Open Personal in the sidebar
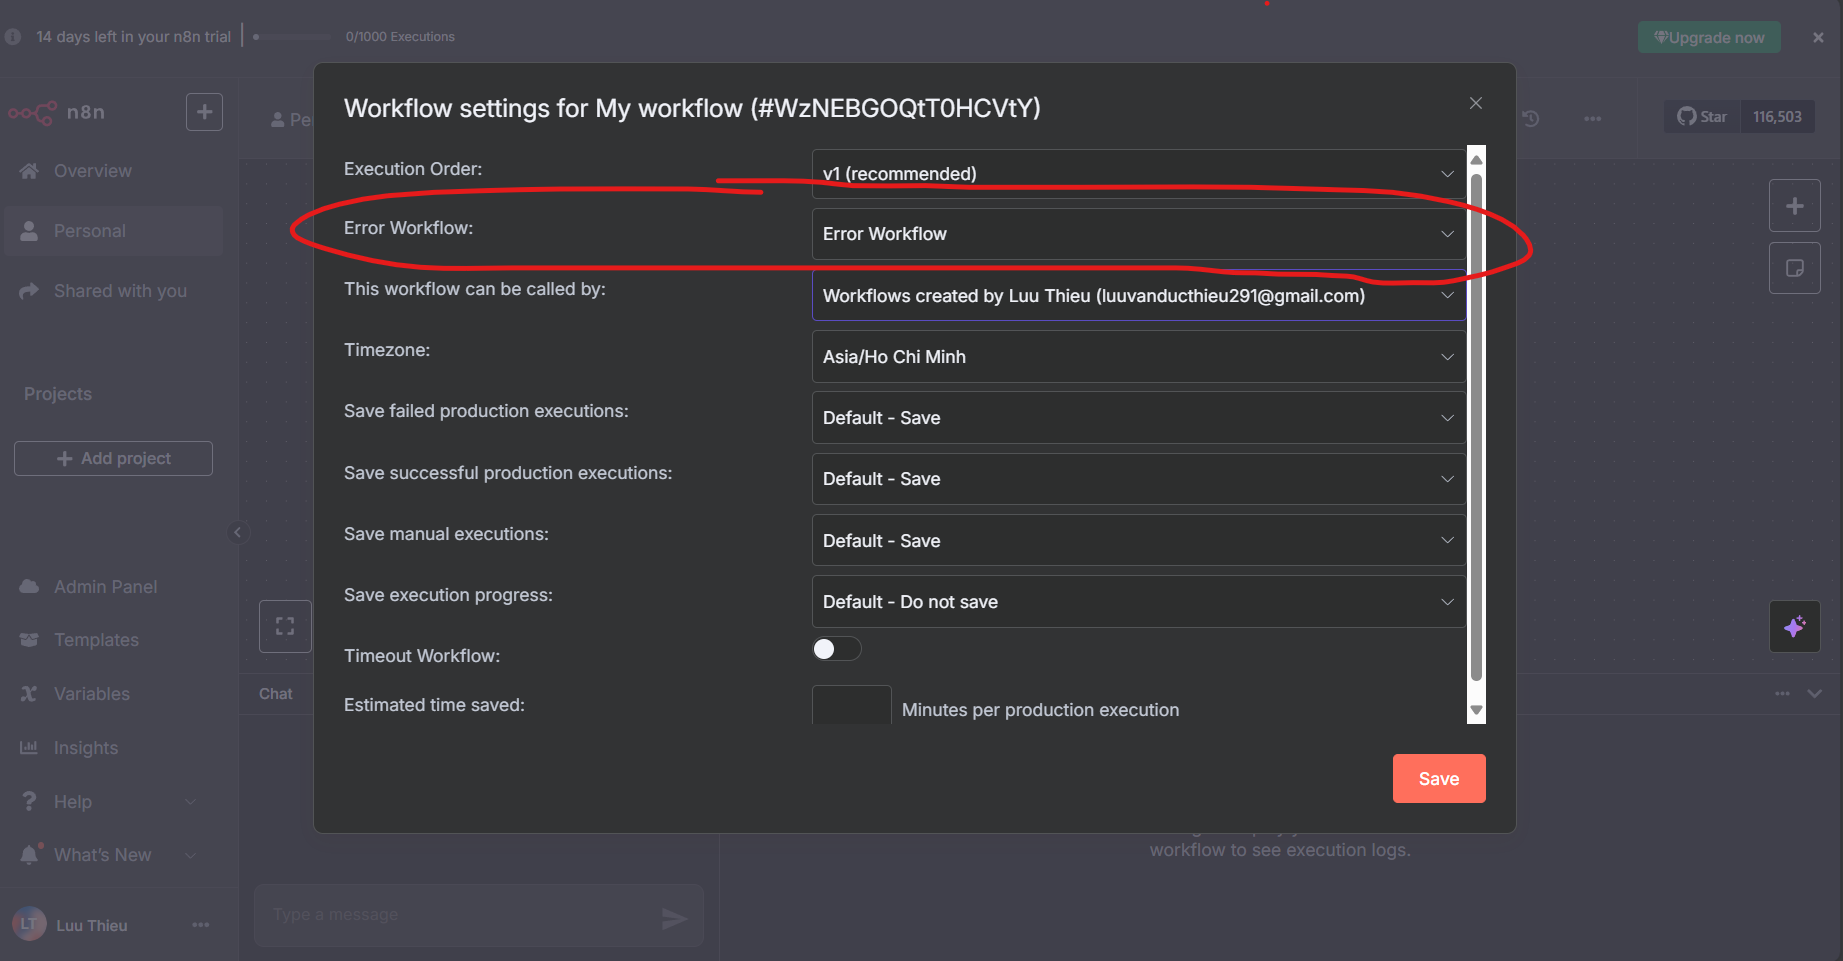The image size is (1843, 961). [114, 231]
